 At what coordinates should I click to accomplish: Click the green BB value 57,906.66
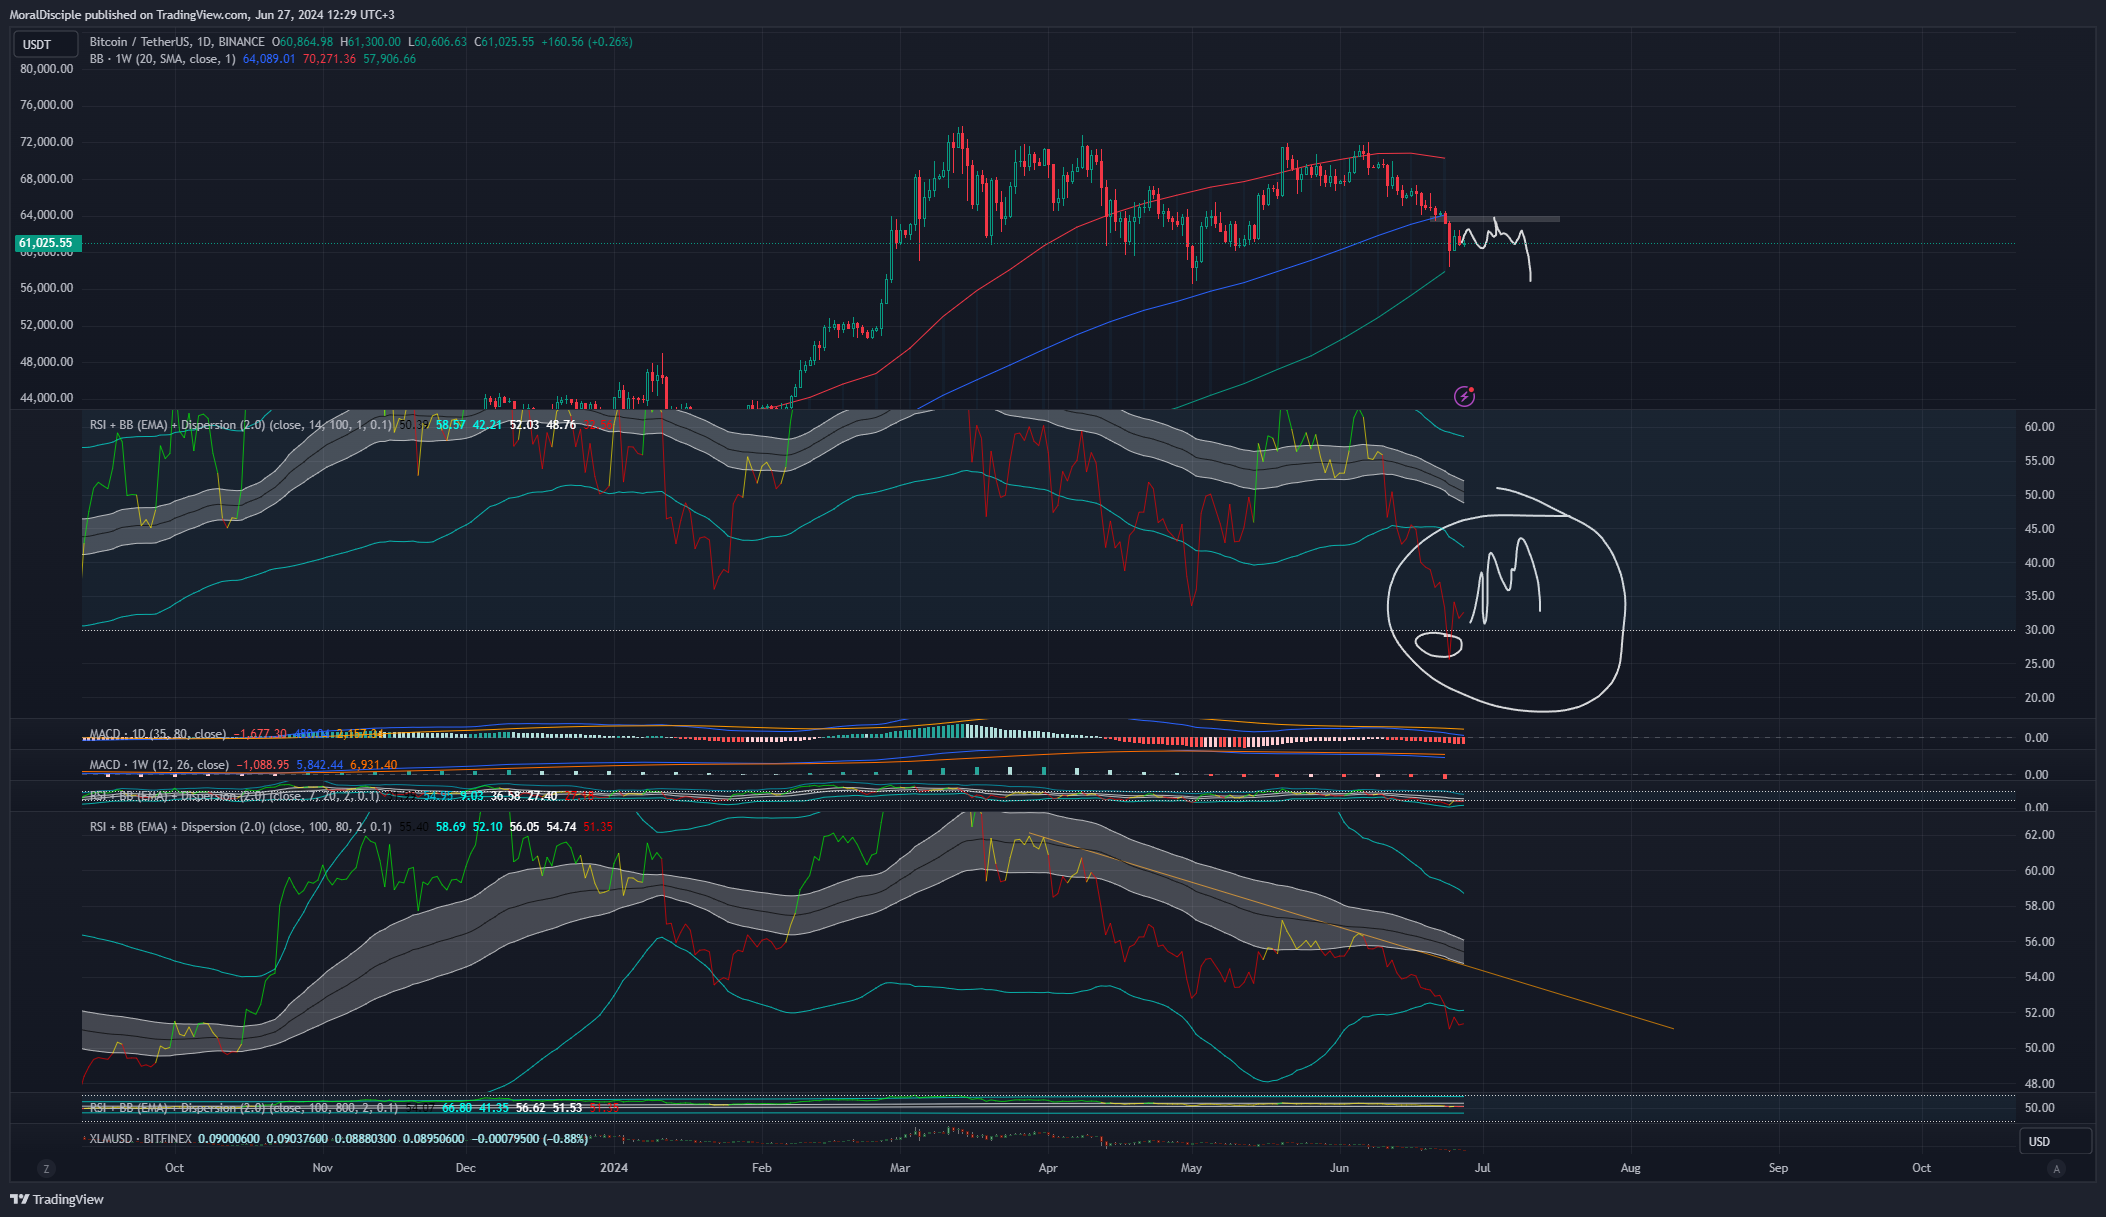point(390,59)
